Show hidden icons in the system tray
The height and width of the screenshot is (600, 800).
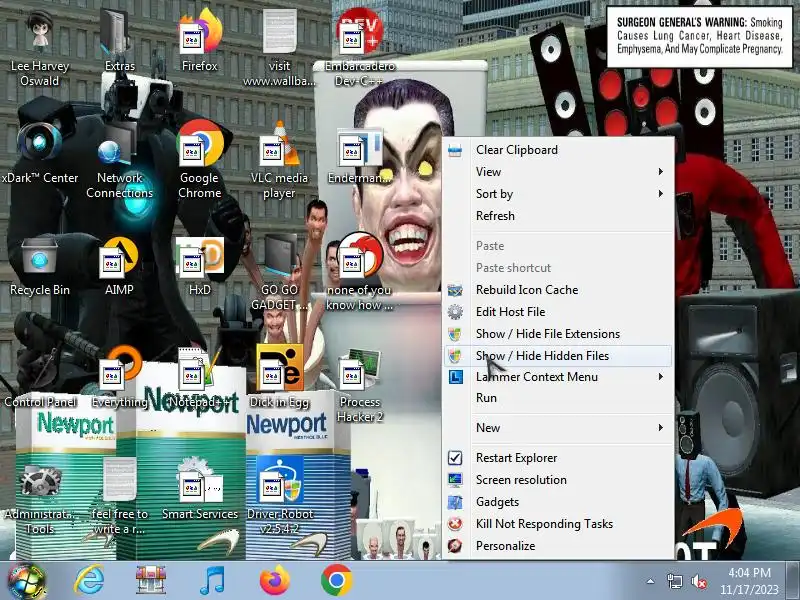click(650, 581)
